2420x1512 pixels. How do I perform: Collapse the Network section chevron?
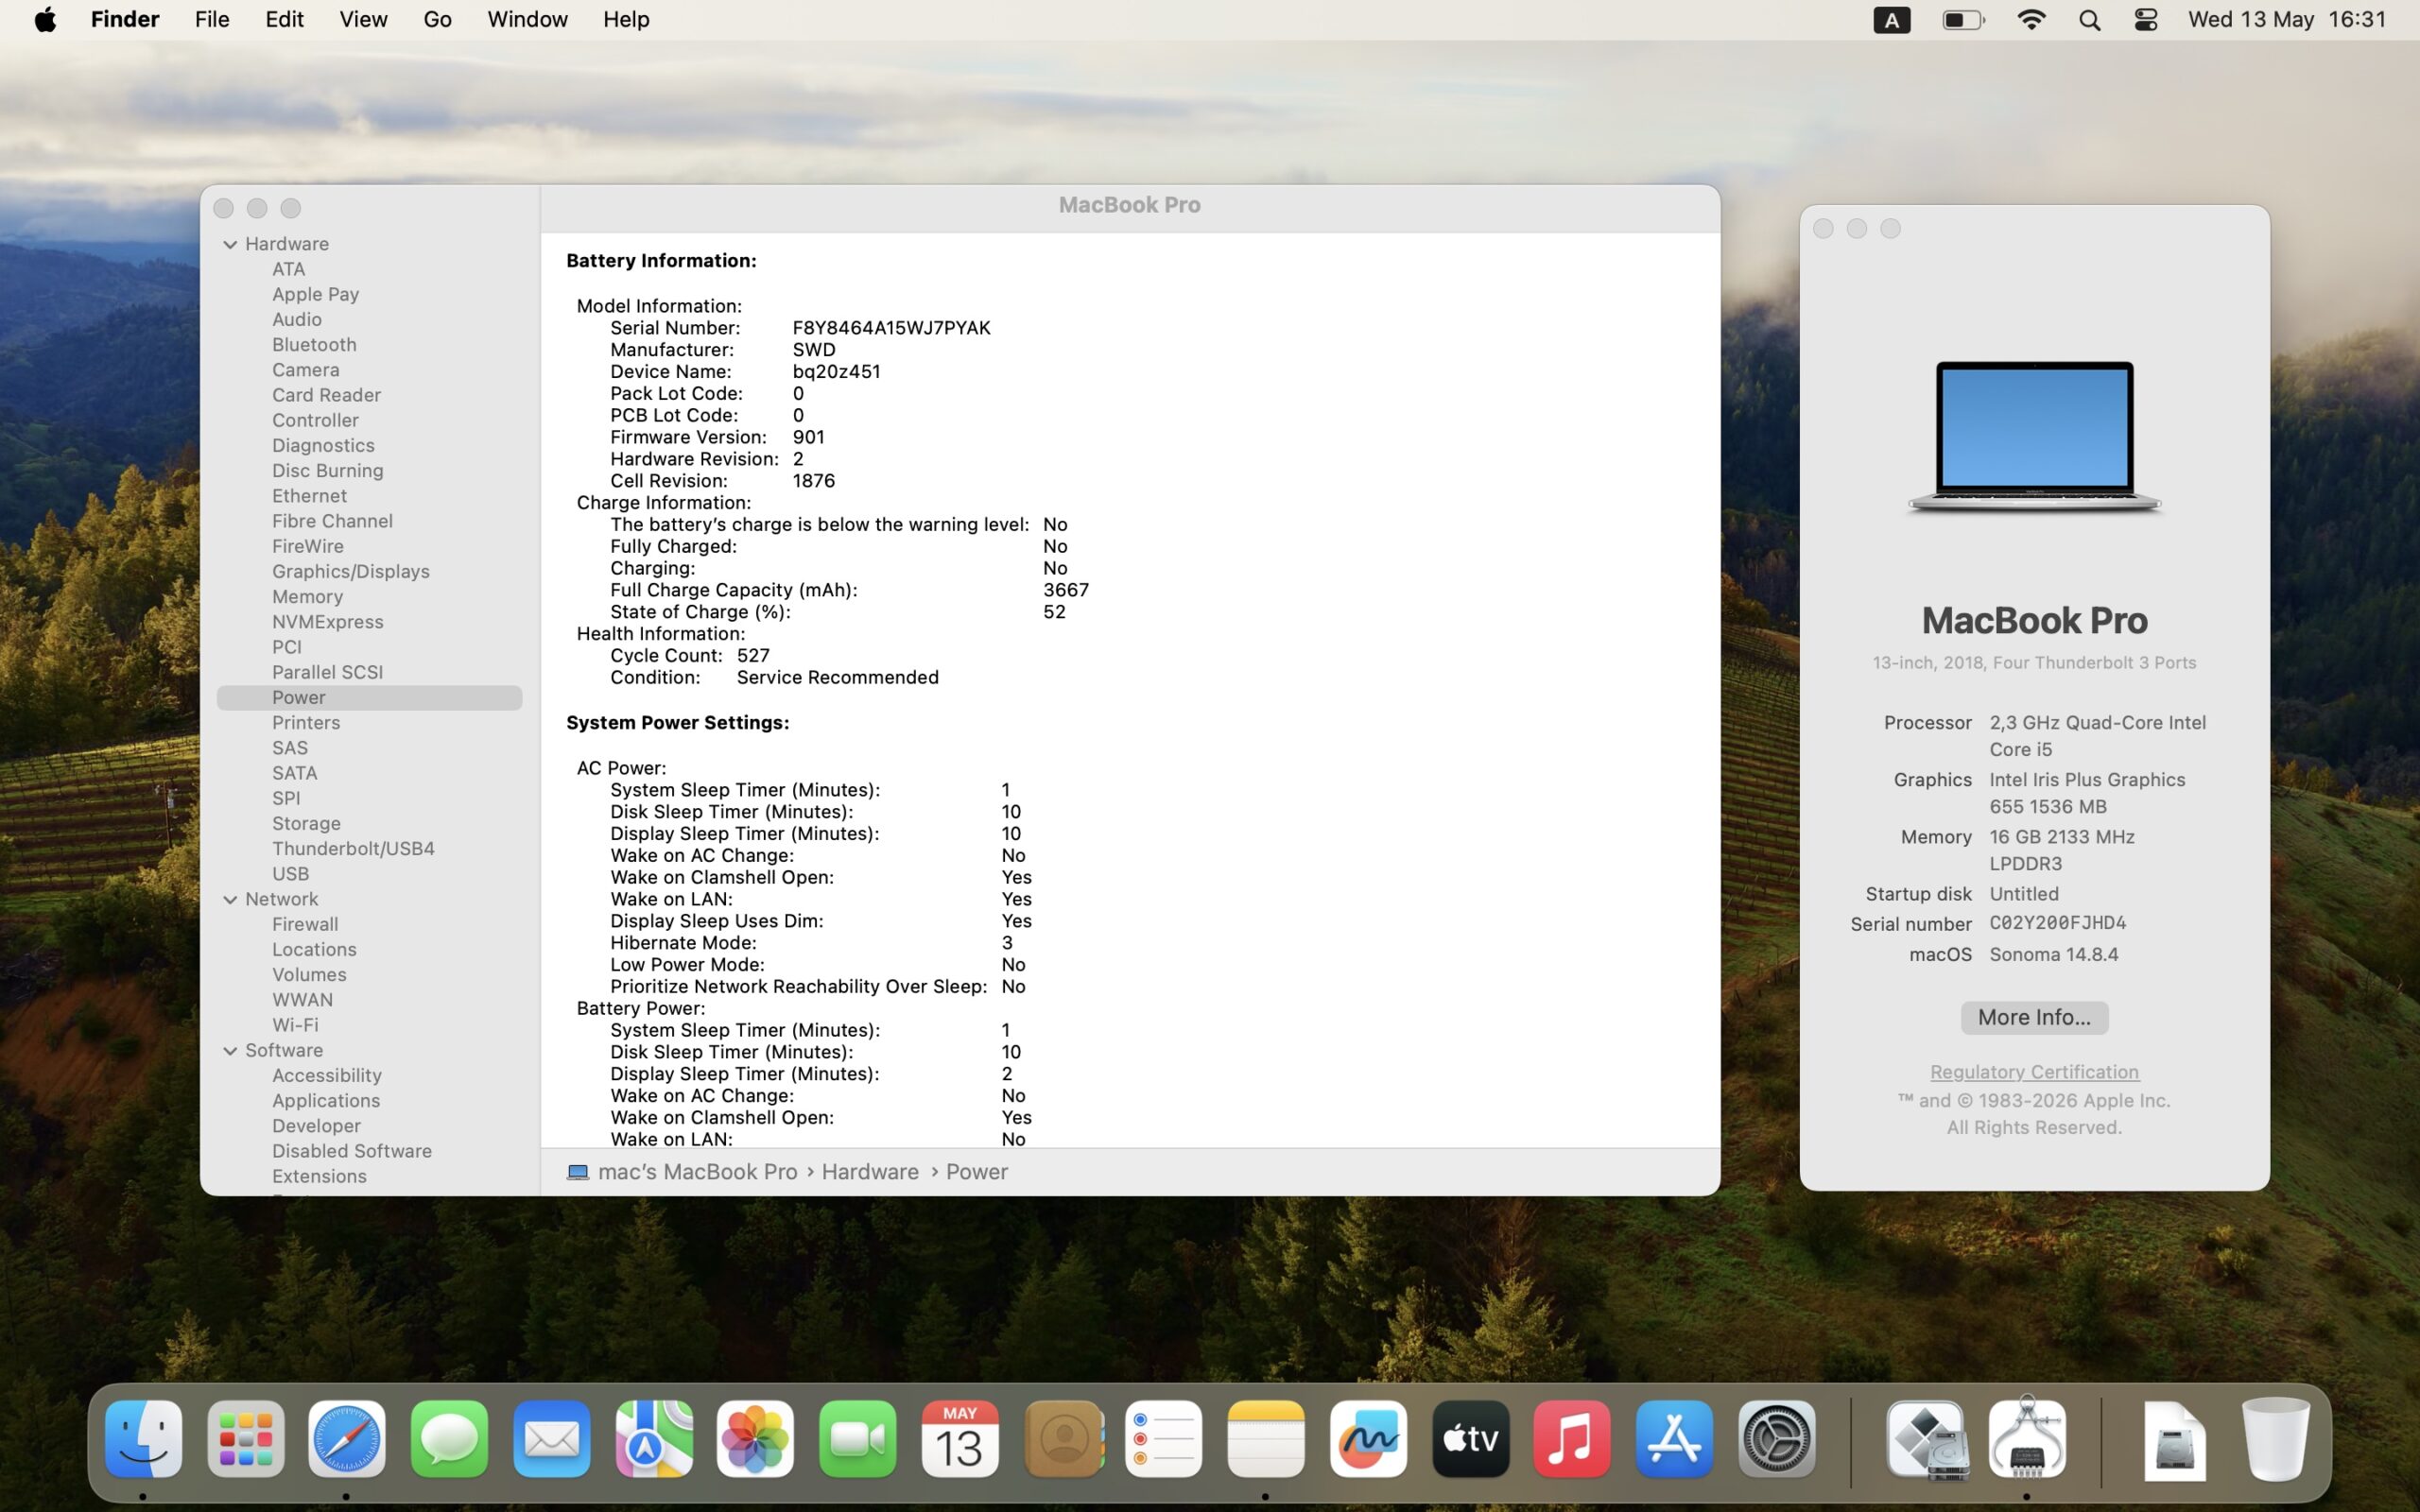[x=230, y=899]
